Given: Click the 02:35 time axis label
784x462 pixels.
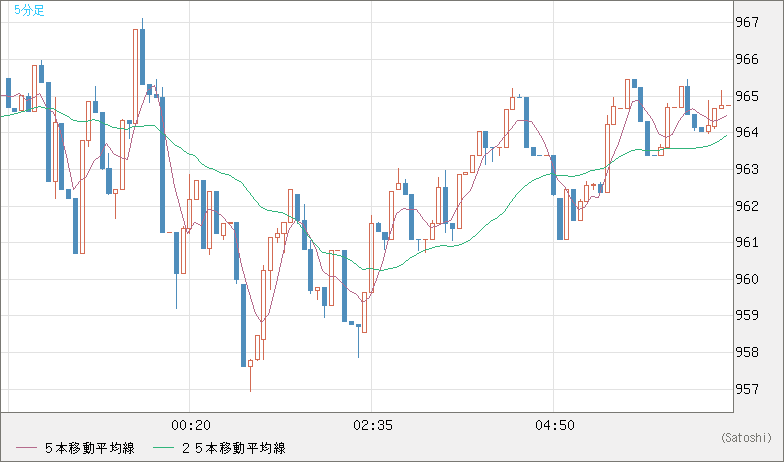Looking at the screenshot, I should pos(372,426).
